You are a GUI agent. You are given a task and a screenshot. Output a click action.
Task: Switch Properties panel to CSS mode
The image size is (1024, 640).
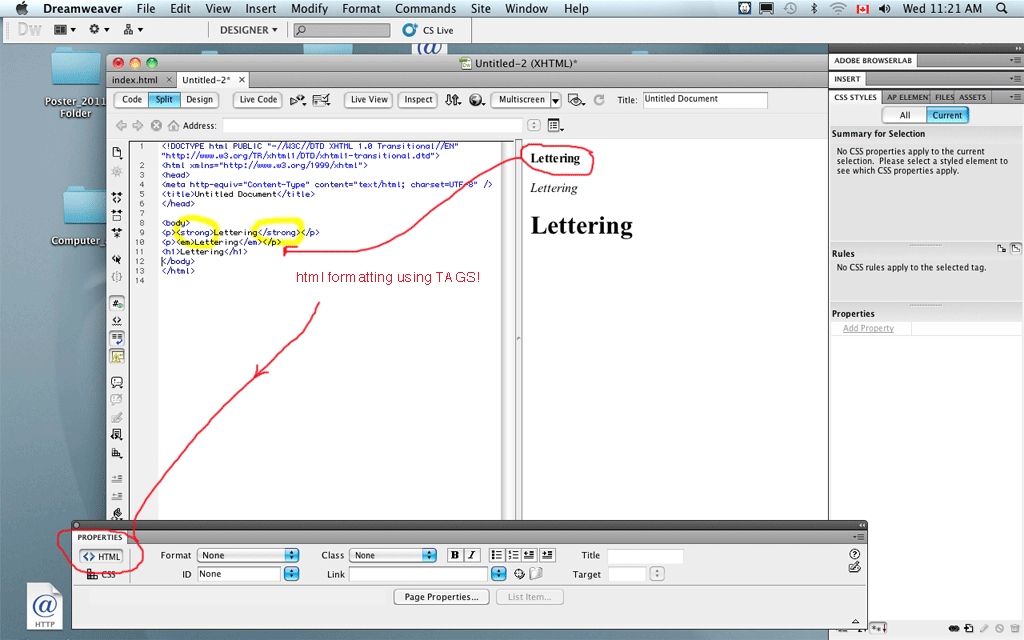[101, 575]
